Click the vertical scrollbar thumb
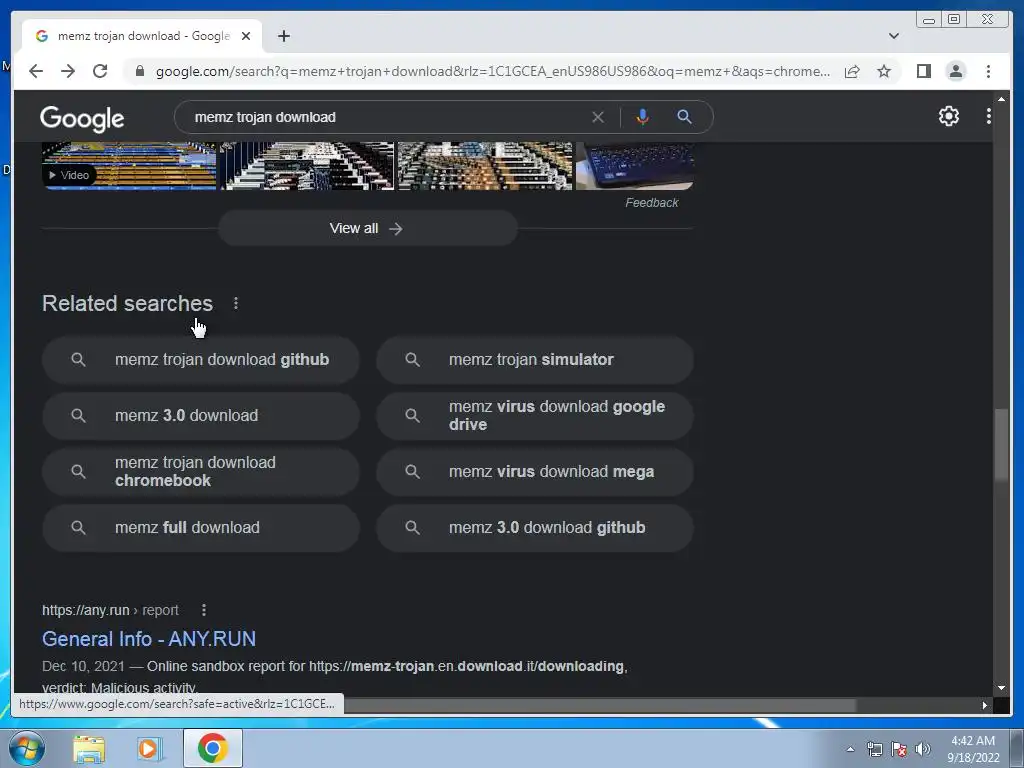Image resolution: width=1024 pixels, height=768 pixels. pos(1001,445)
